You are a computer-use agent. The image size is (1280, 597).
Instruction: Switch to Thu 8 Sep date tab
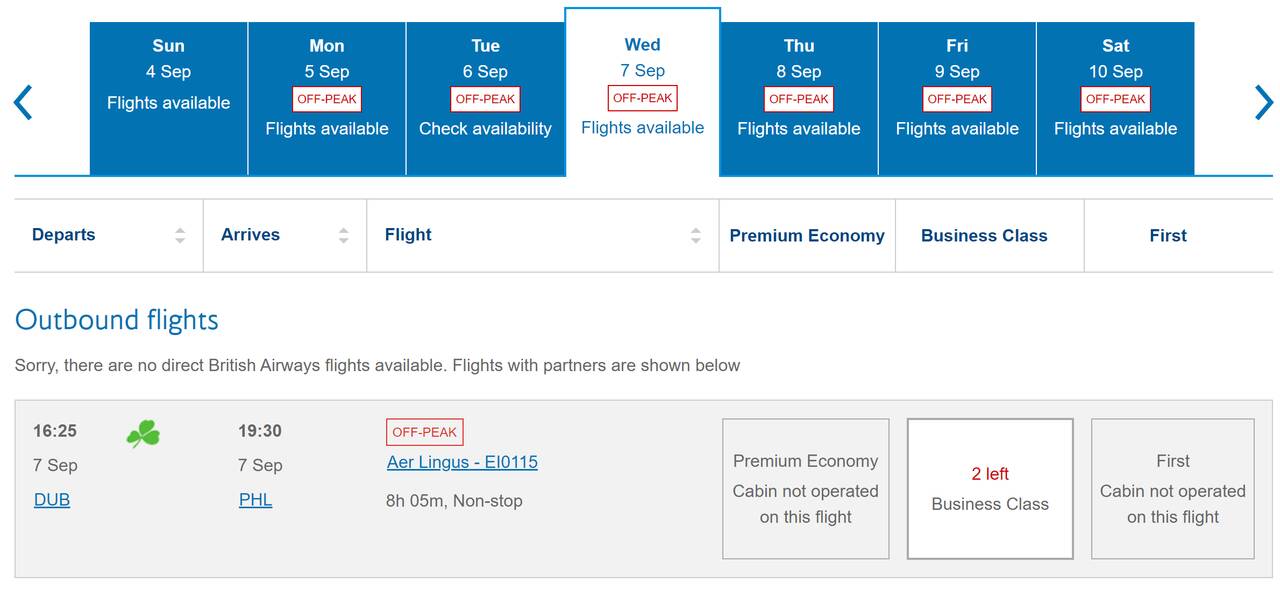tap(799, 99)
